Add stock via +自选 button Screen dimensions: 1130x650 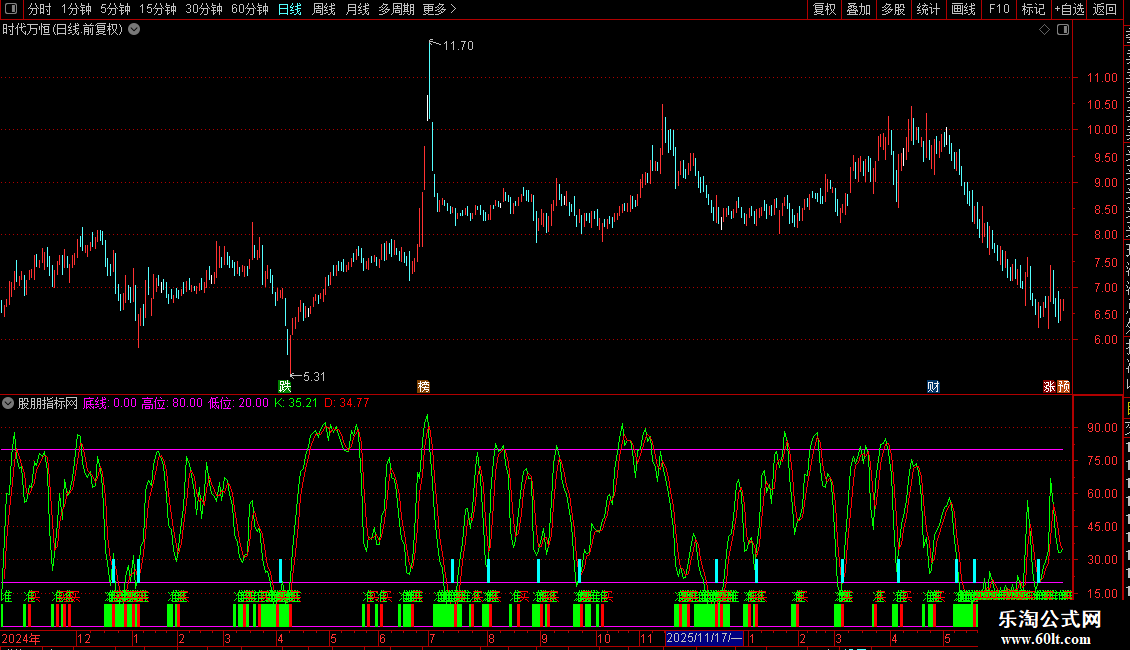[x=1069, y=9]
